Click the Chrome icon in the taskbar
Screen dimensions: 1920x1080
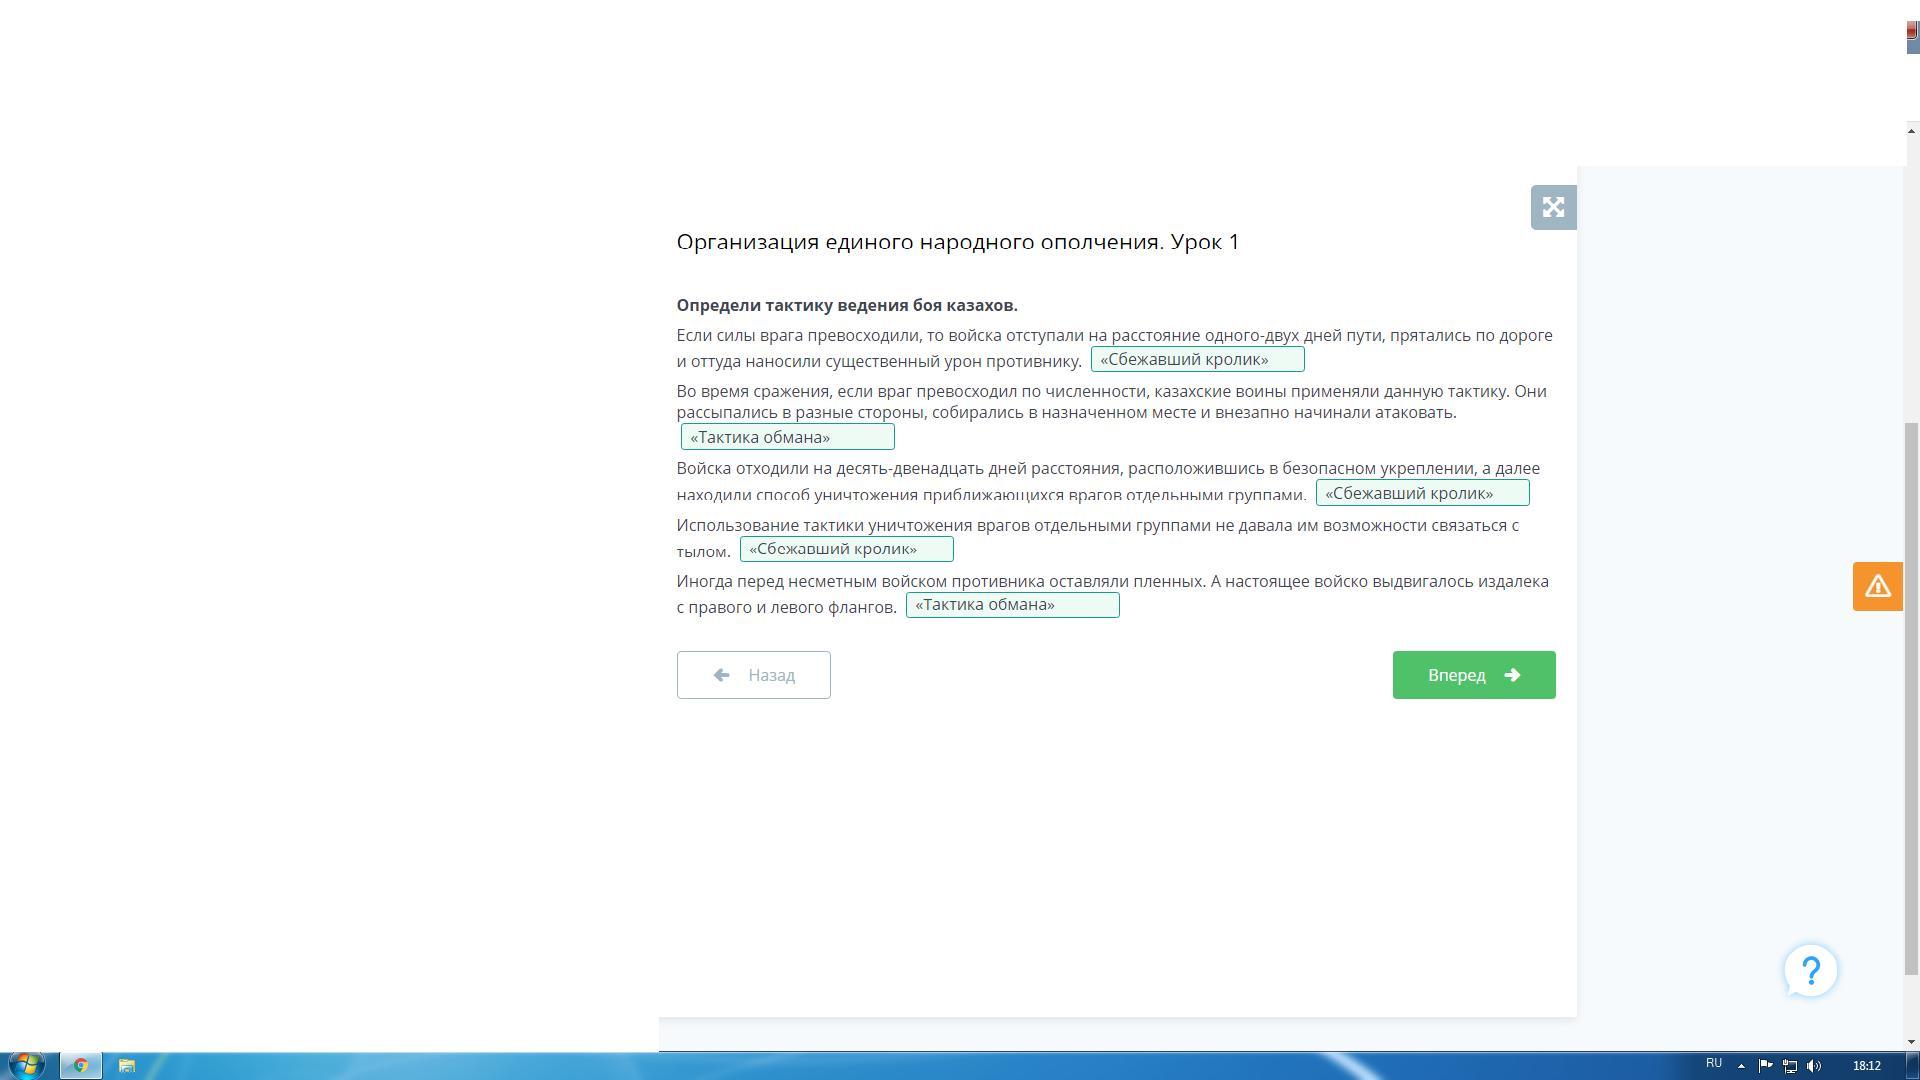[x=81, y=1065]
